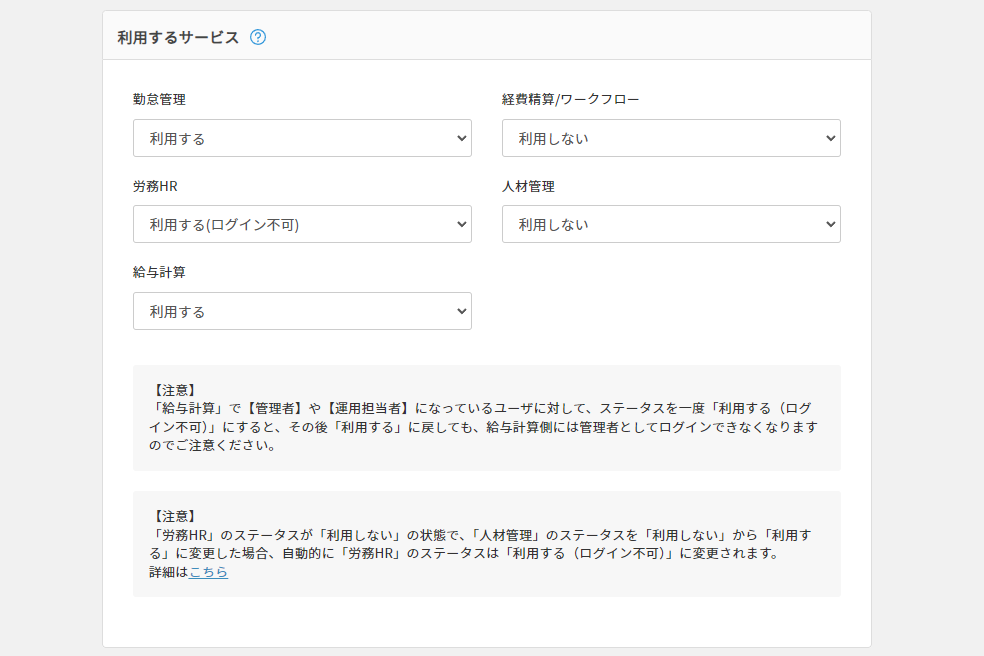Image resolution: width=984 pixels, height=656 pixels.
Task: Open the 経費精算/ワークフロー dropdown
Action: [670, 138]
